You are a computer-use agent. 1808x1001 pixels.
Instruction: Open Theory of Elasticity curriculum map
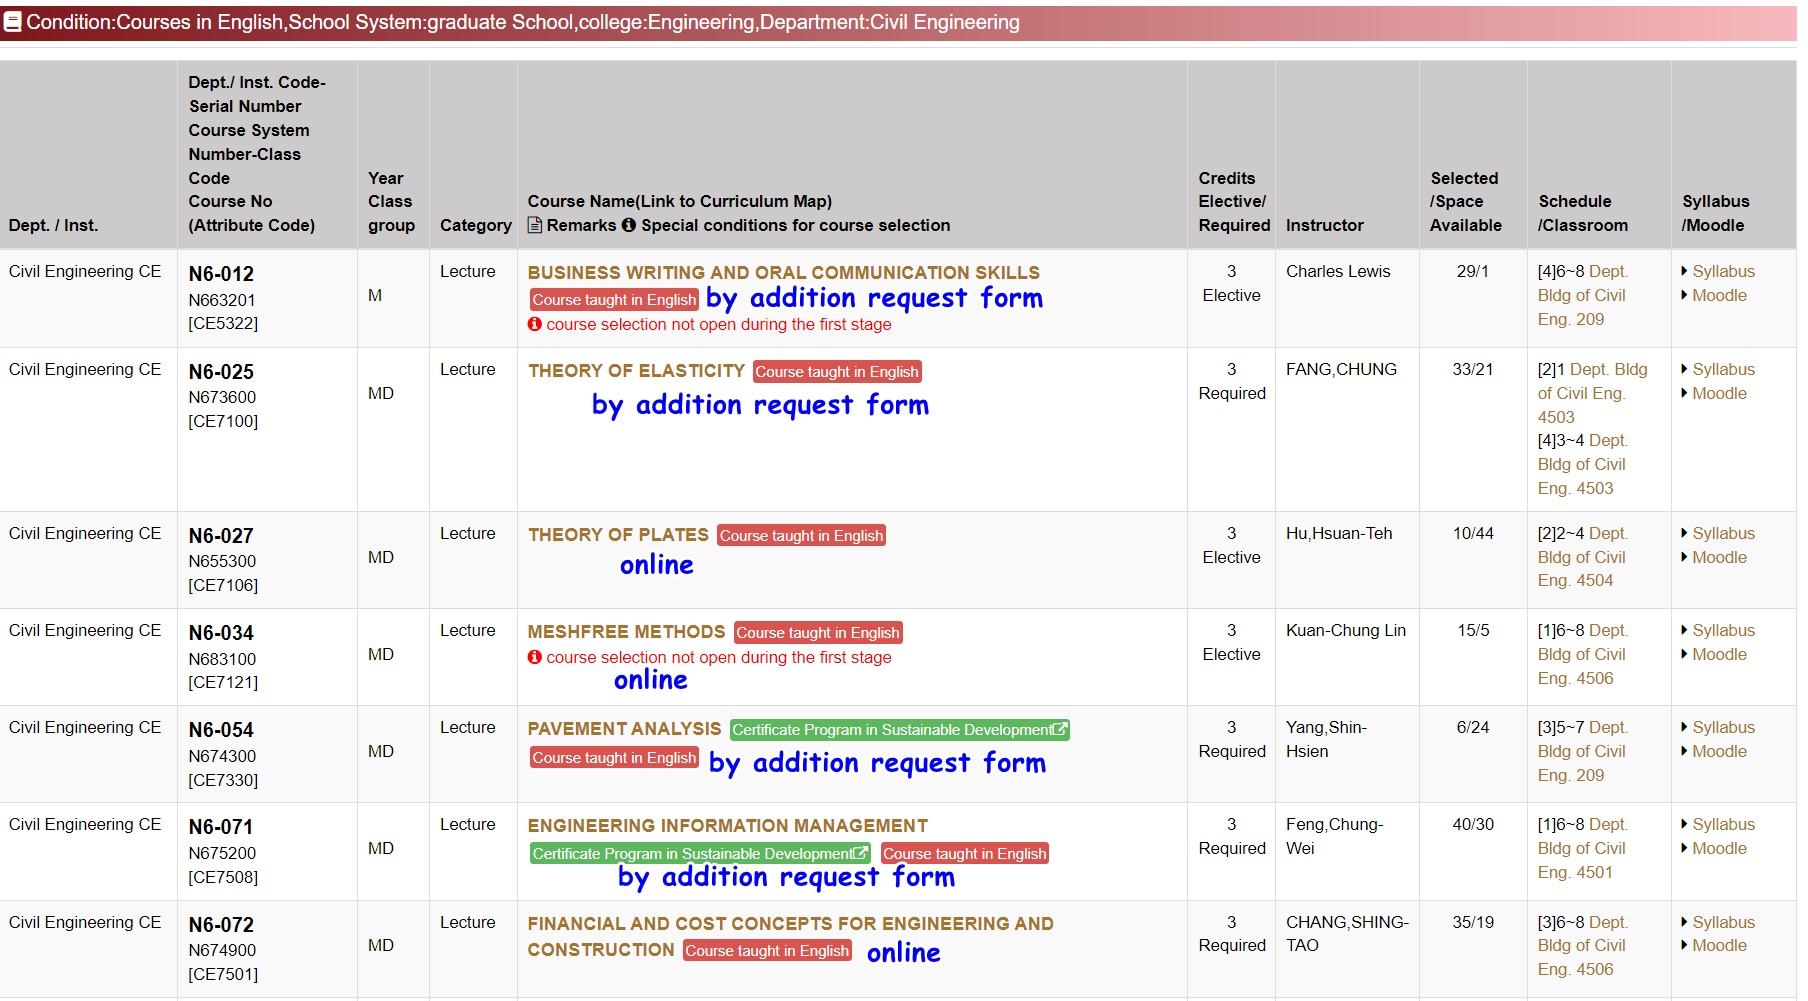point(636,370)
